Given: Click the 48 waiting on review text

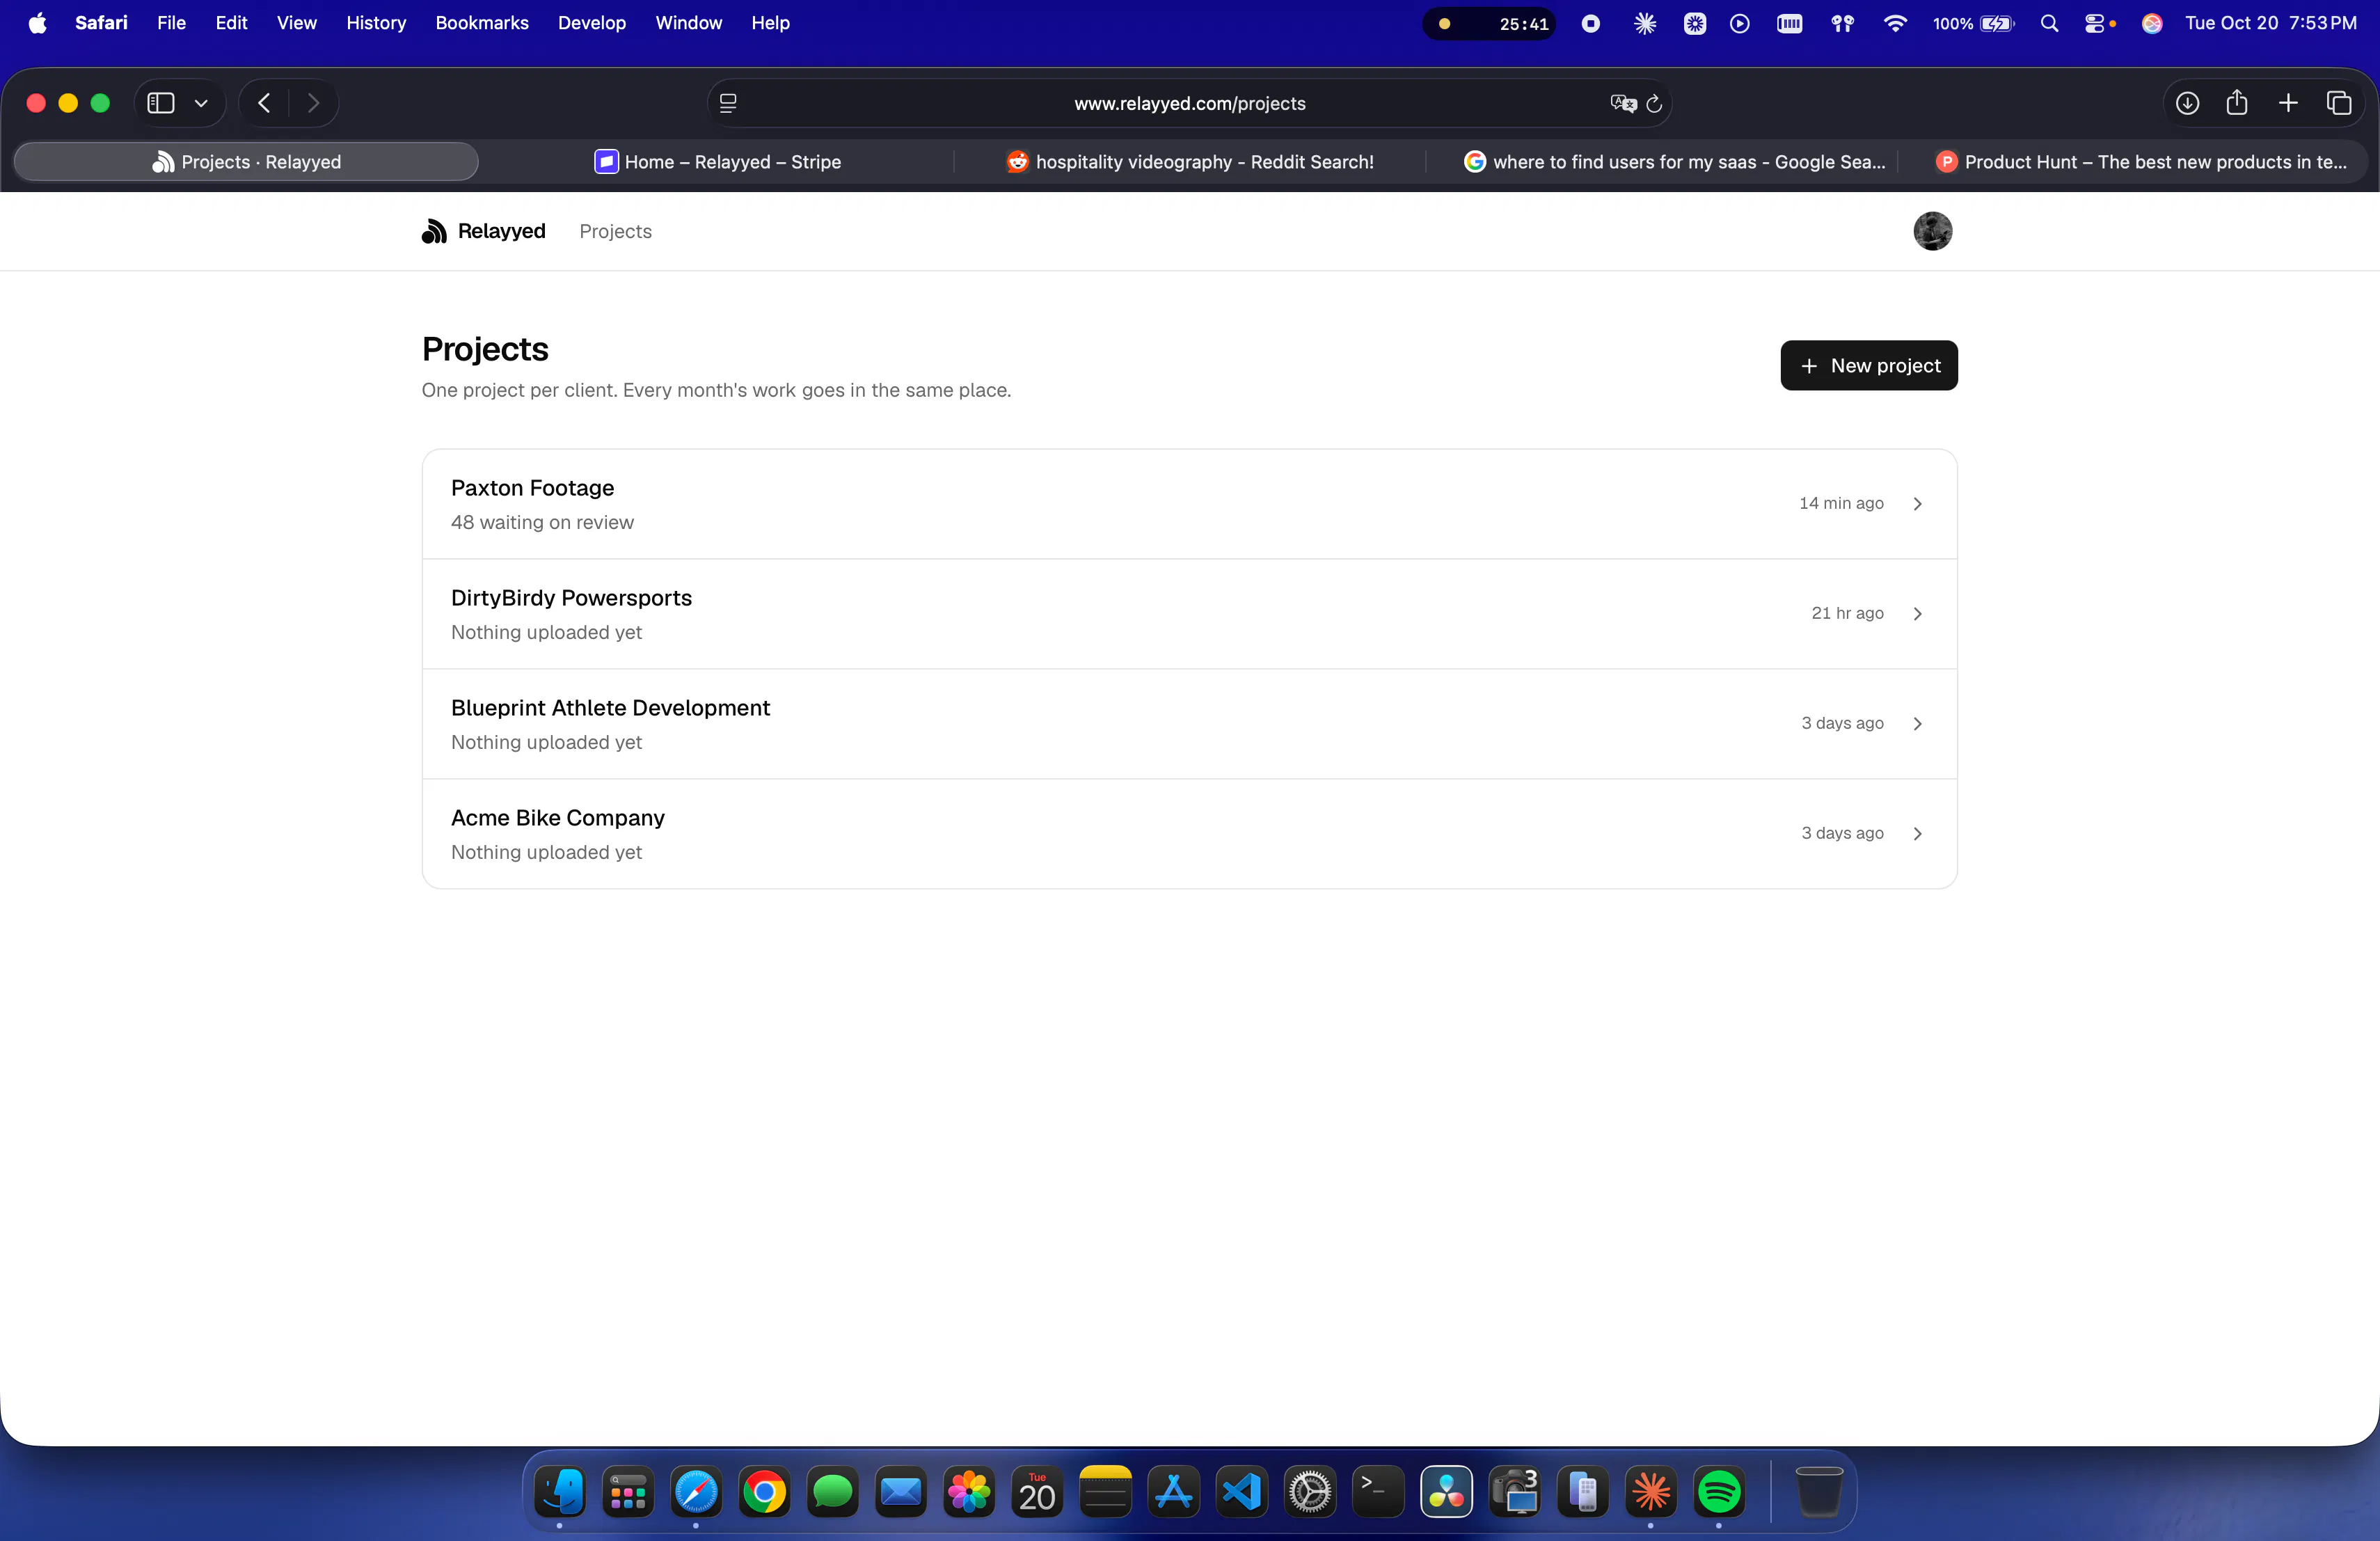Looking at the screenshot, I should tap(542, 522).
